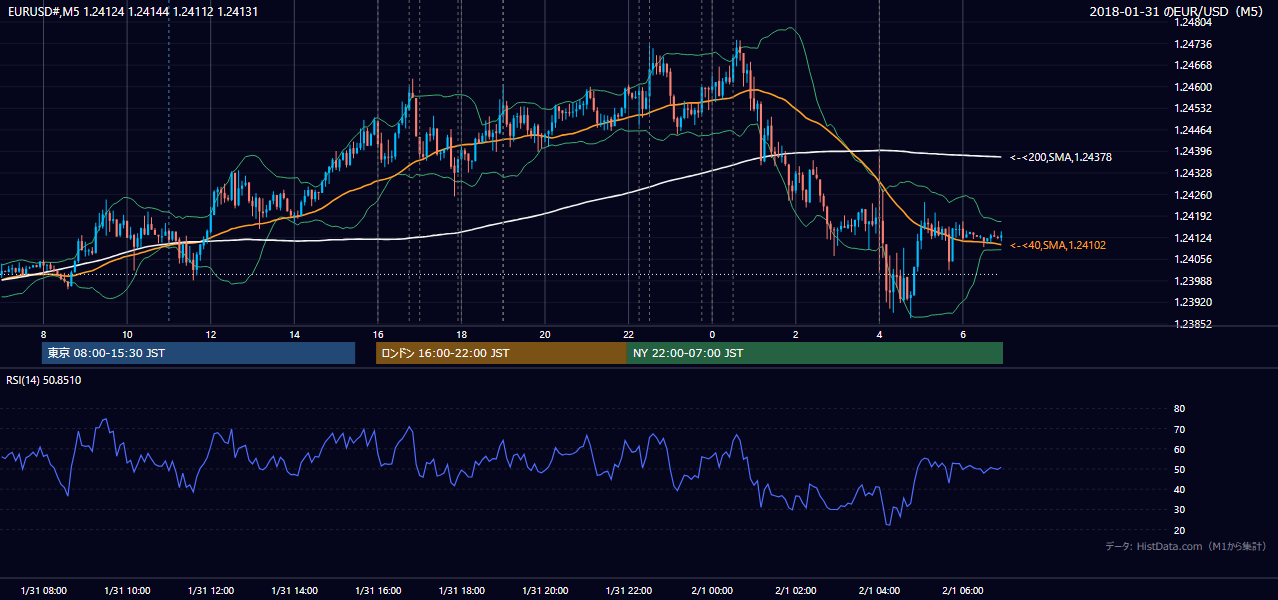Click the 2/1 00:00 time axis label
1278x600 pixels.
pos(712,591)
